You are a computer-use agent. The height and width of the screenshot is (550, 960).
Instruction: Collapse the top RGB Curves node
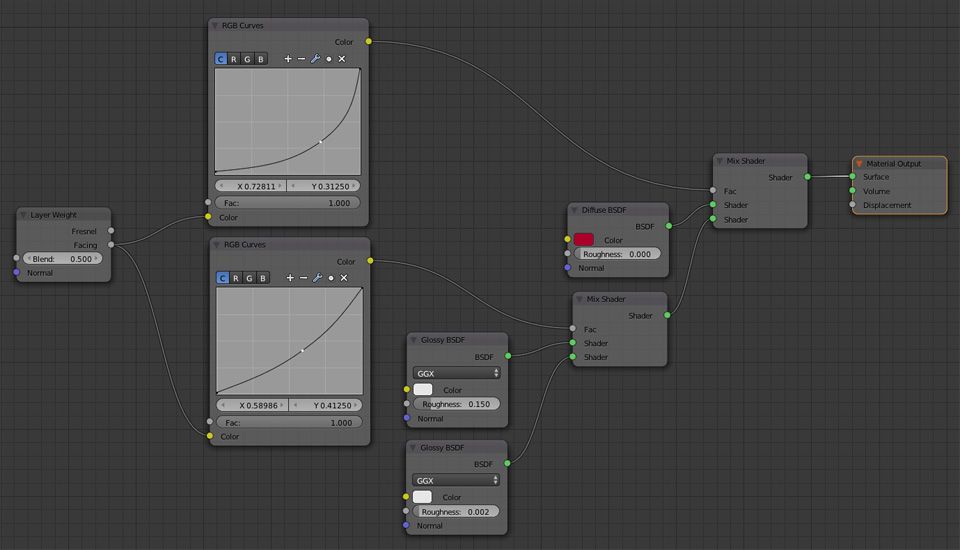(x=215, y=26)
